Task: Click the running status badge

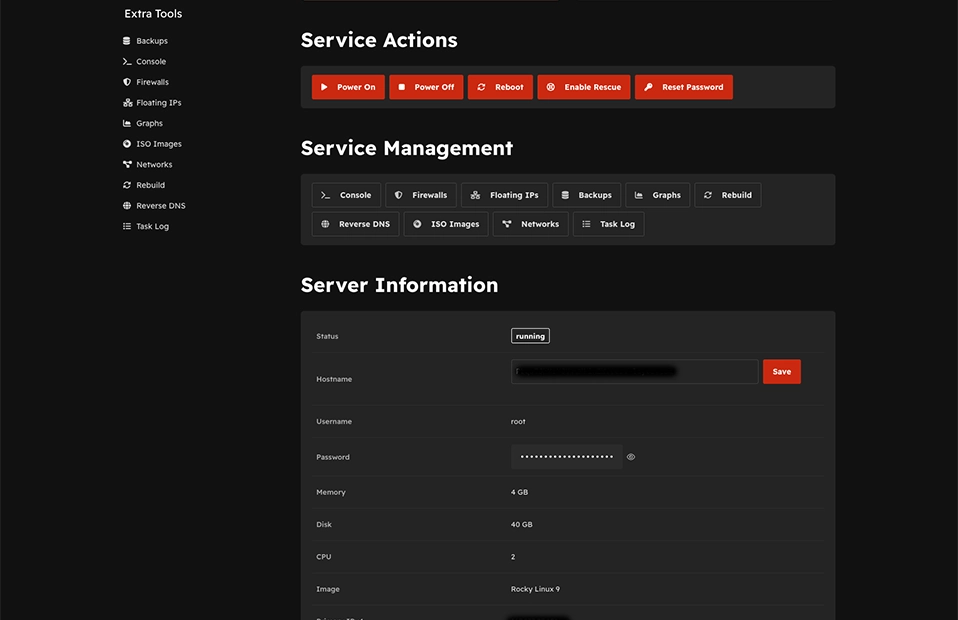Action: click(x=530, y=336)
